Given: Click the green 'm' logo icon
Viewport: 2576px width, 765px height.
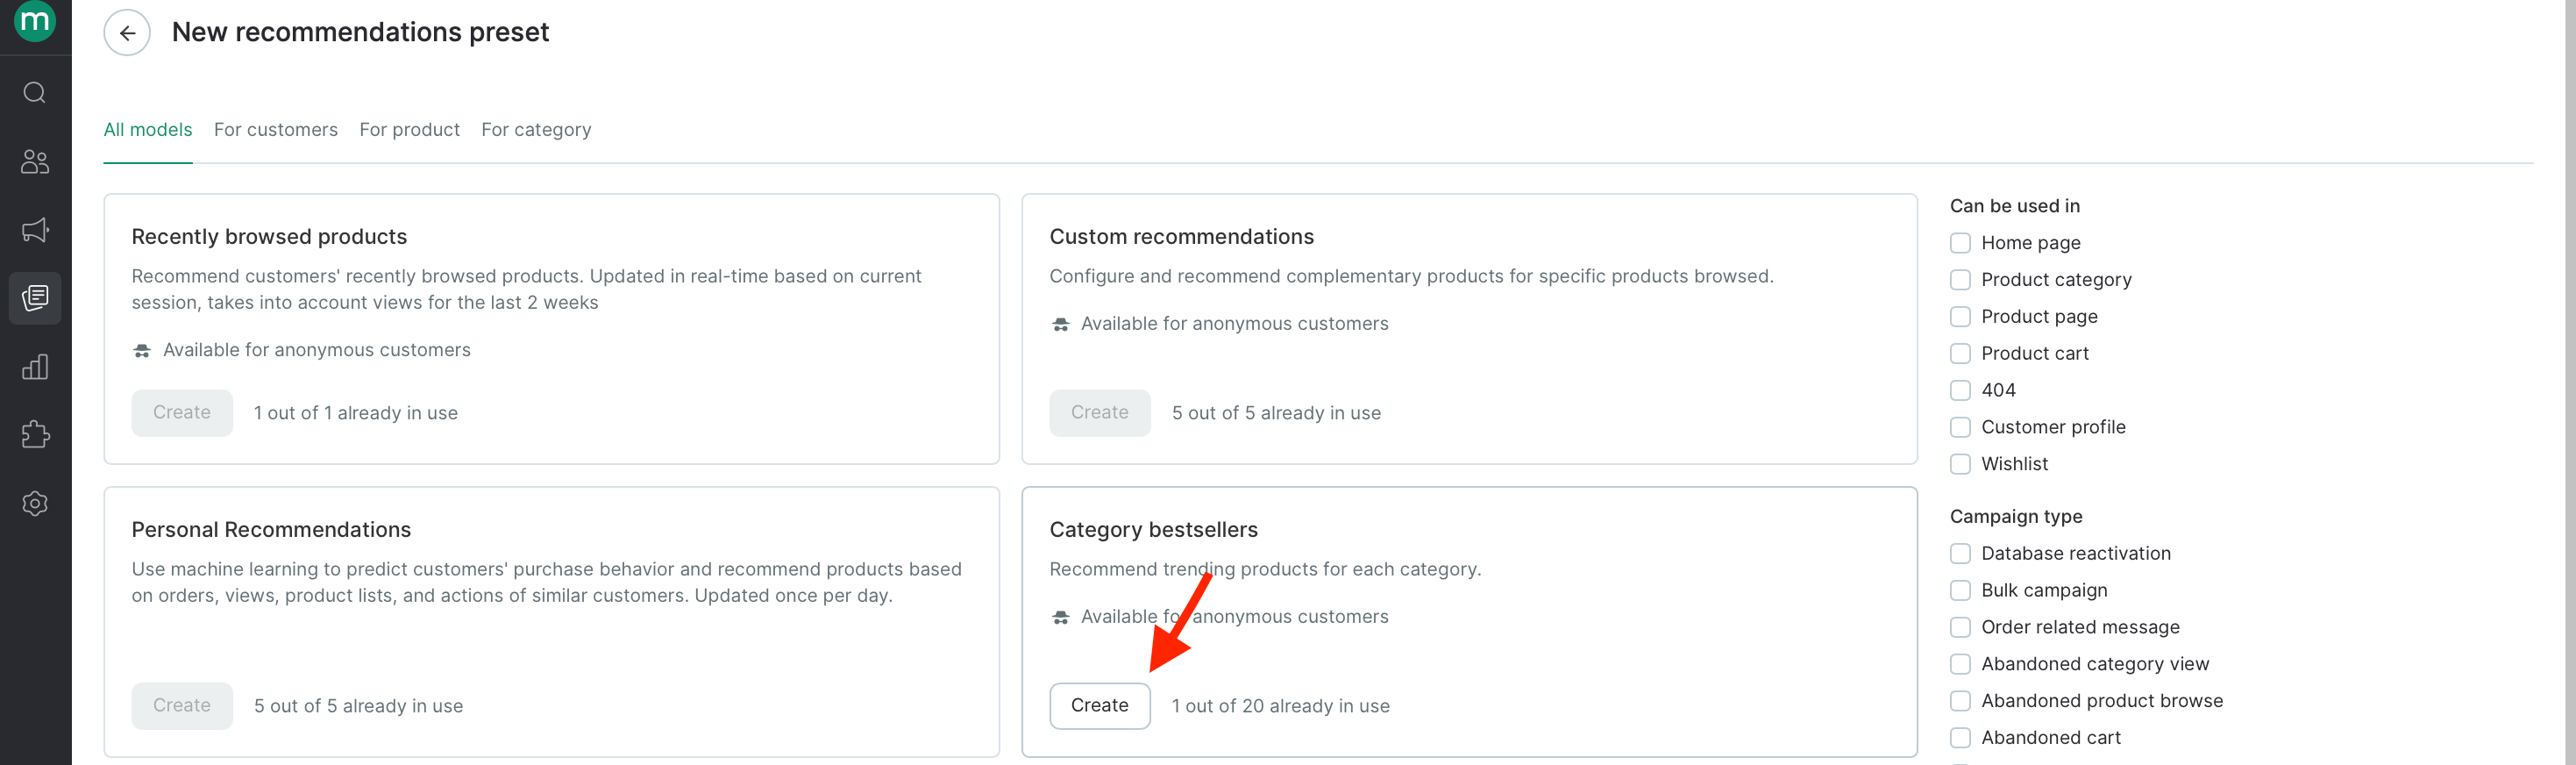Looking at the screenshot, I should point(35,20).
